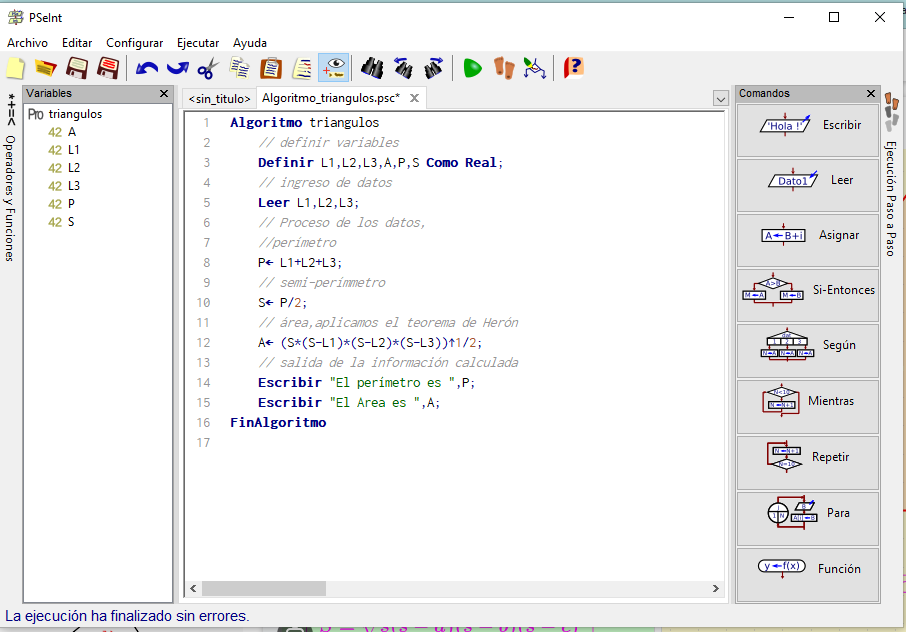Place cursor on the FinAlgoritmo line
Viewport: 906px width, 632px height.
278,423
